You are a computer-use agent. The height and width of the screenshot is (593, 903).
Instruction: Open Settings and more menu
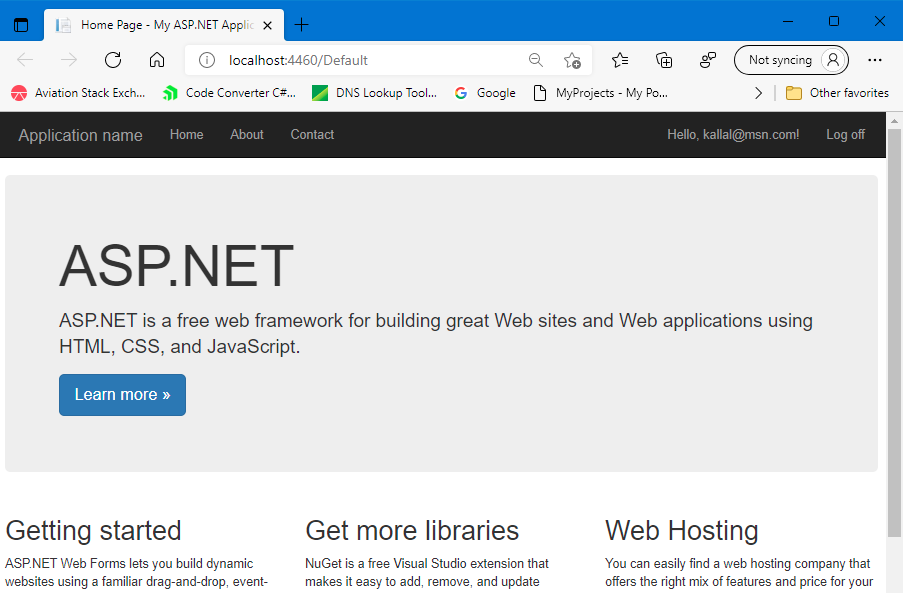tap(875, 60)
